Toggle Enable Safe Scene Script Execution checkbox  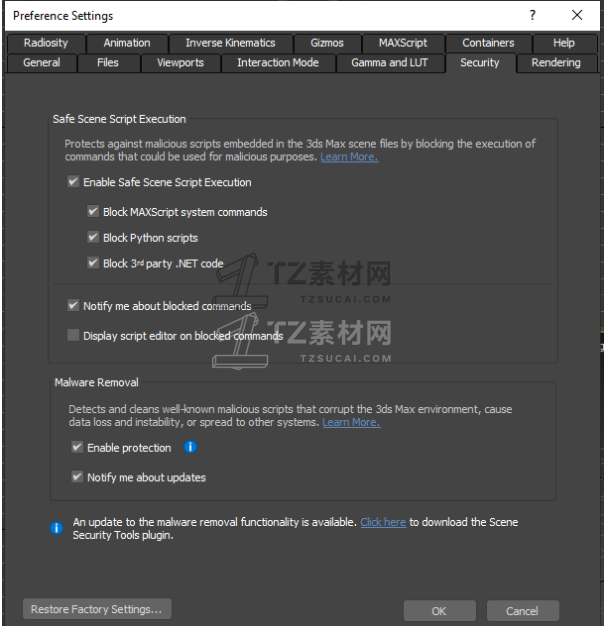(x=73, y=182)
